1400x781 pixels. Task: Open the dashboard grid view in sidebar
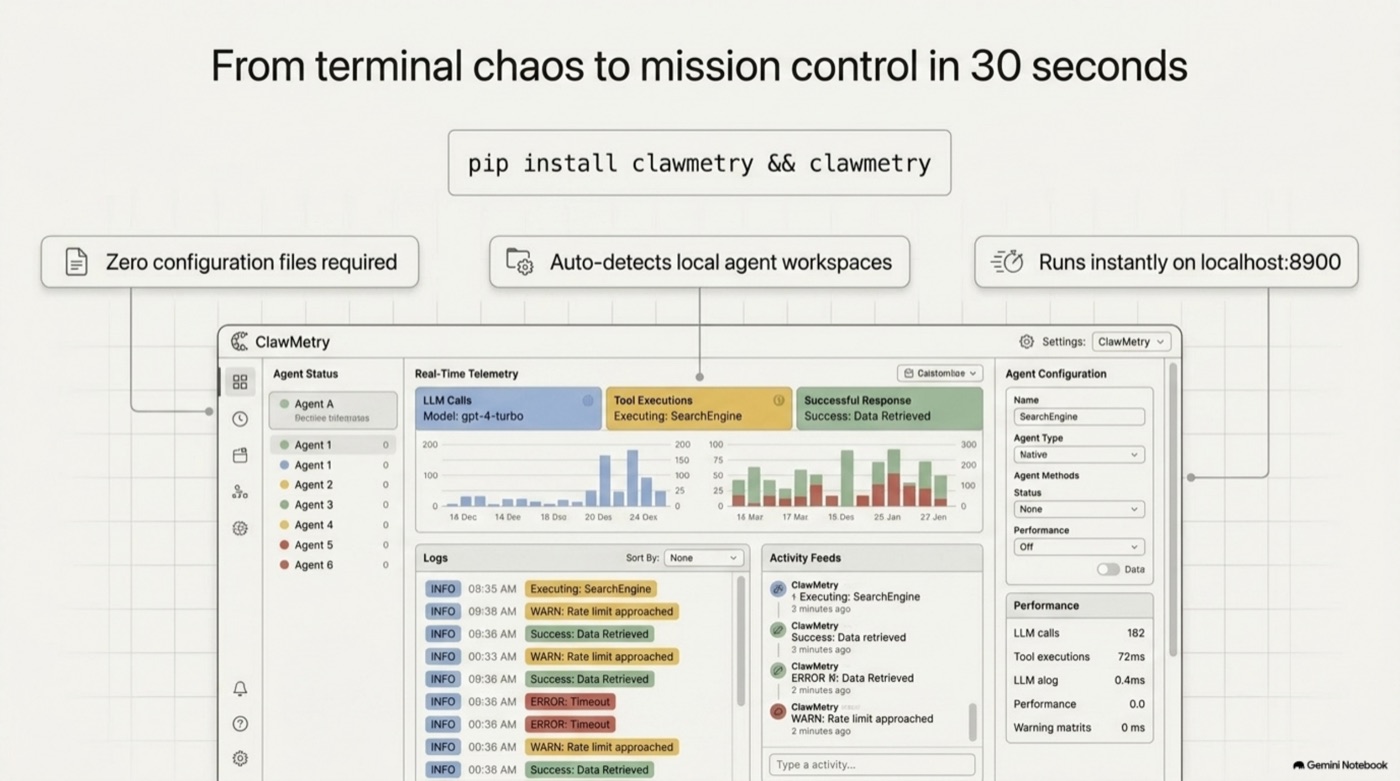(240, 382)
